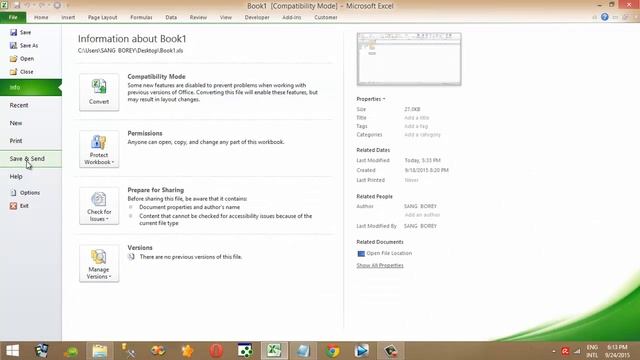Open the Developer tab

[x=257, y=17]
